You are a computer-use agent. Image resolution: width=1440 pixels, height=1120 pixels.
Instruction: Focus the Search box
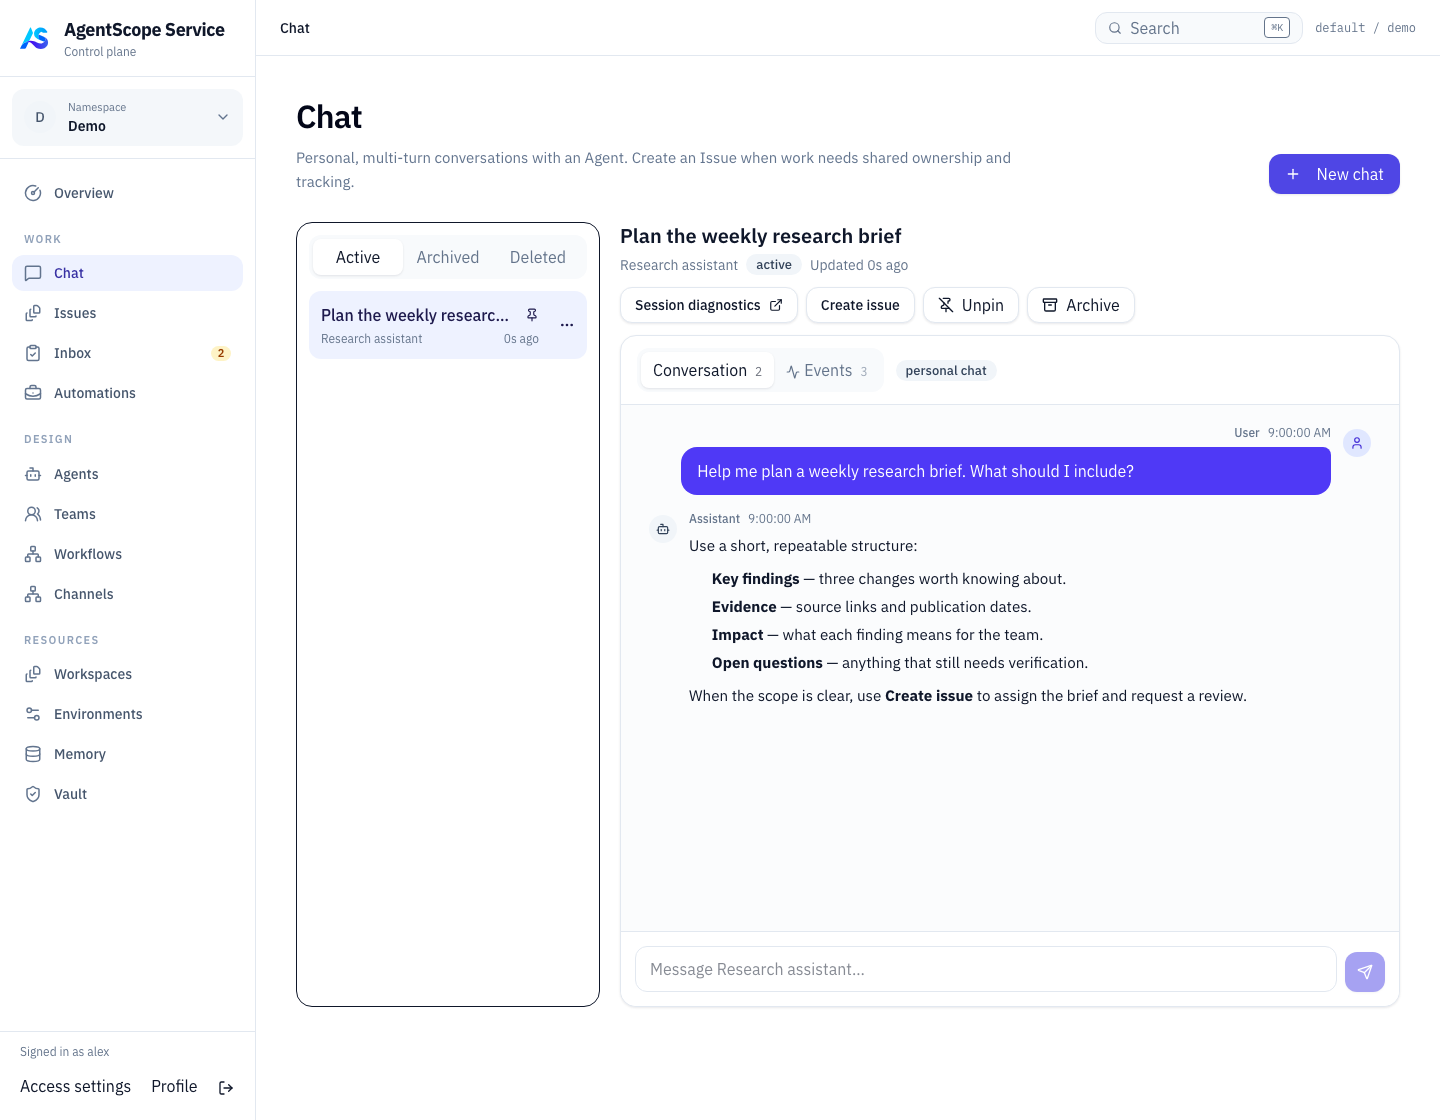[x=1199, y=28]
